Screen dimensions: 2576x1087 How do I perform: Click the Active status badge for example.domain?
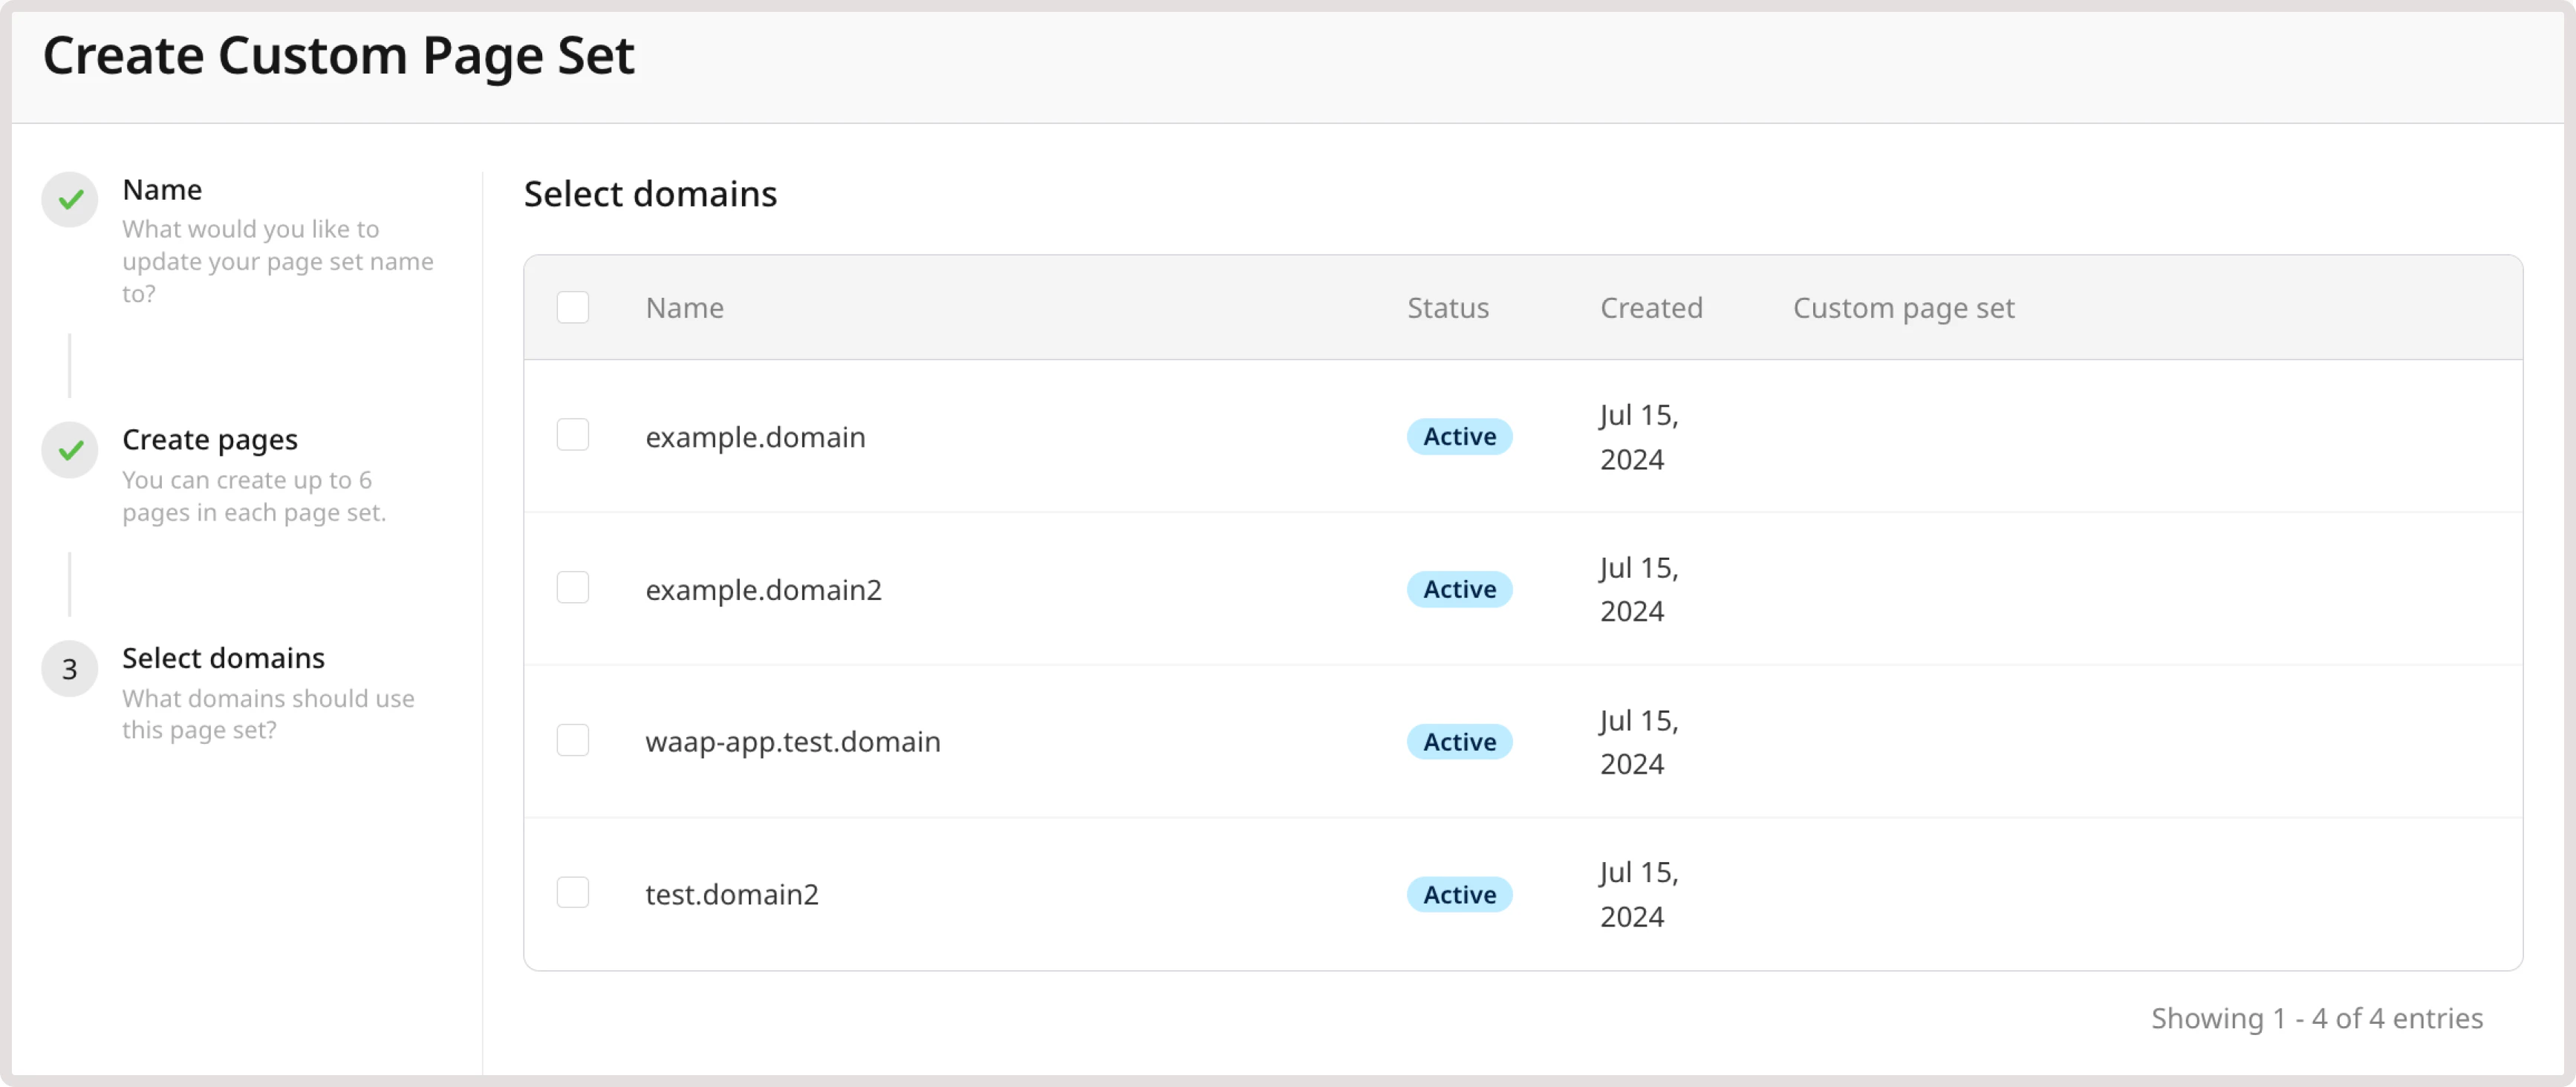[1458, 436]
